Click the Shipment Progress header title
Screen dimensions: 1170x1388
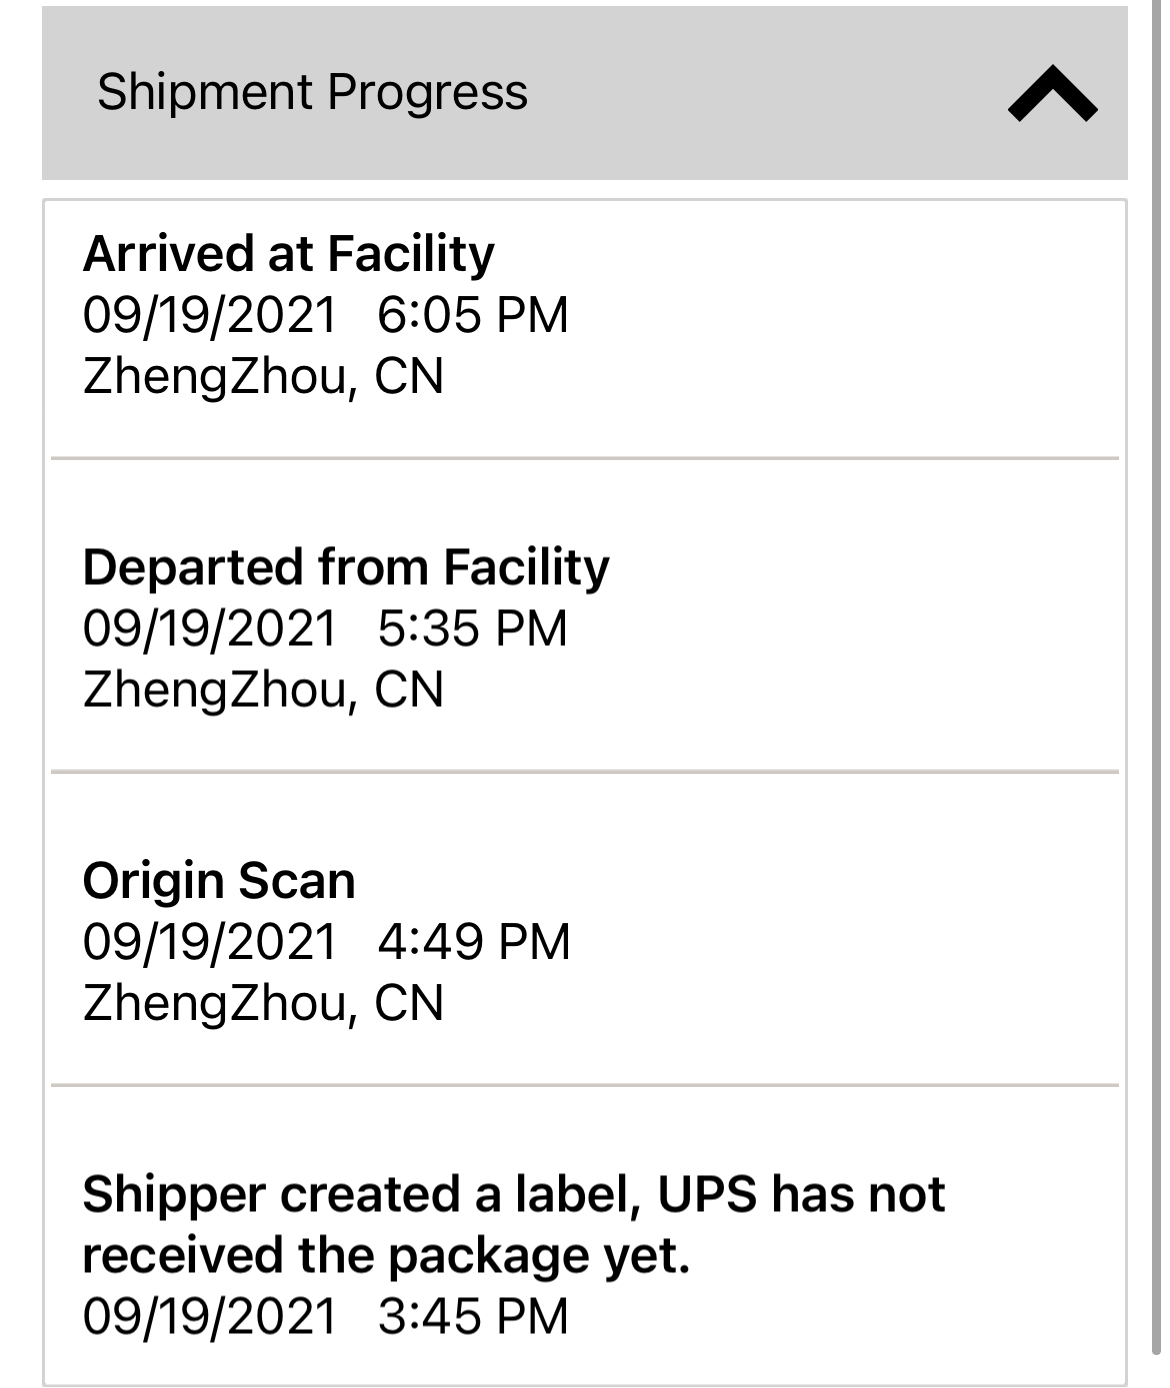pyautogui.click(x=312, y=92)
